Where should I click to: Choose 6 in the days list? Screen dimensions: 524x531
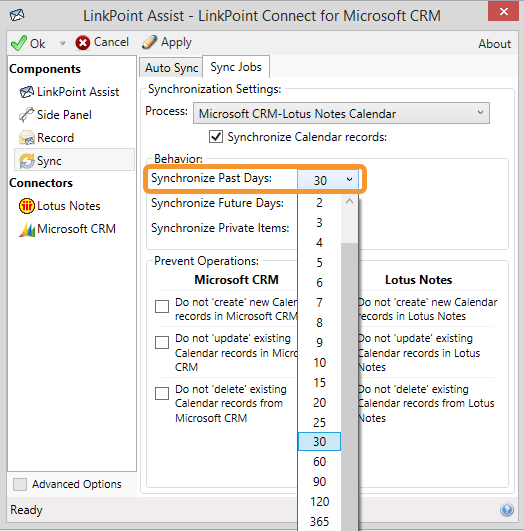click(319, 282)
